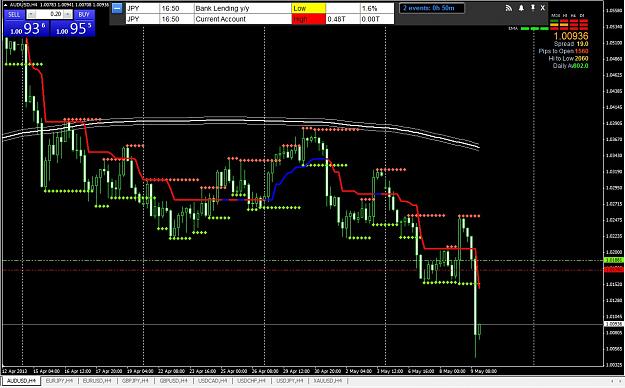Click the EMA green signal bars
Screen dimensions: 625x388
pyautogui.click(x=535, y=29)
